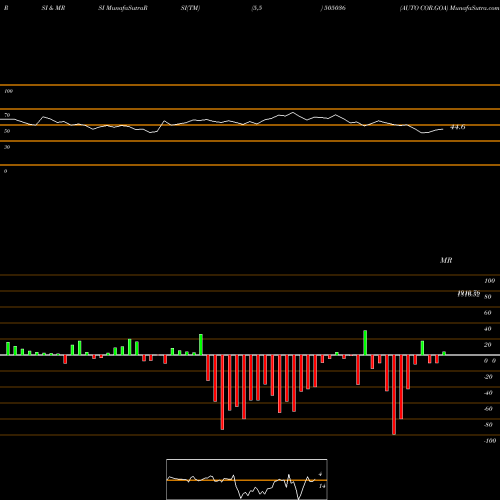Click the header text "SI MunafaSutraR"
500x500 pixels.
pyautogui.click(x=123, y=8)
